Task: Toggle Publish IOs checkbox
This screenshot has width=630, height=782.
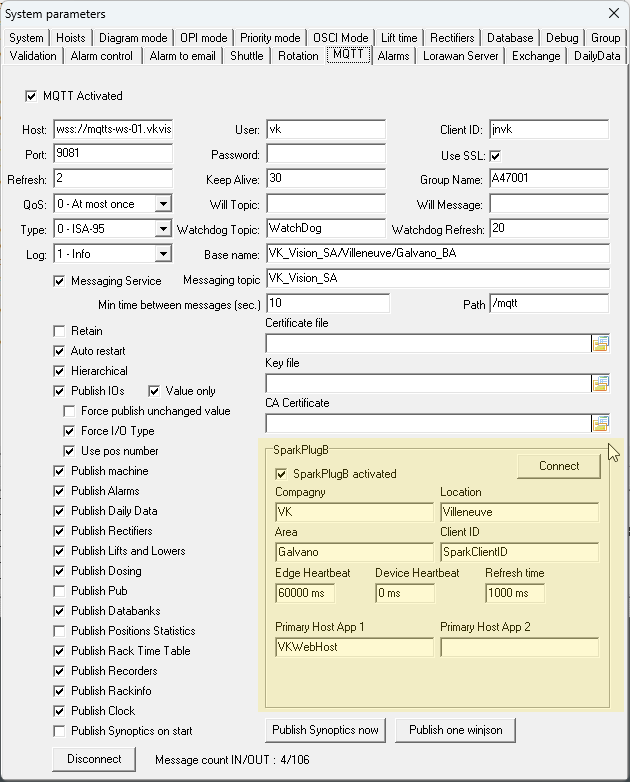Action: coord(59,391)
